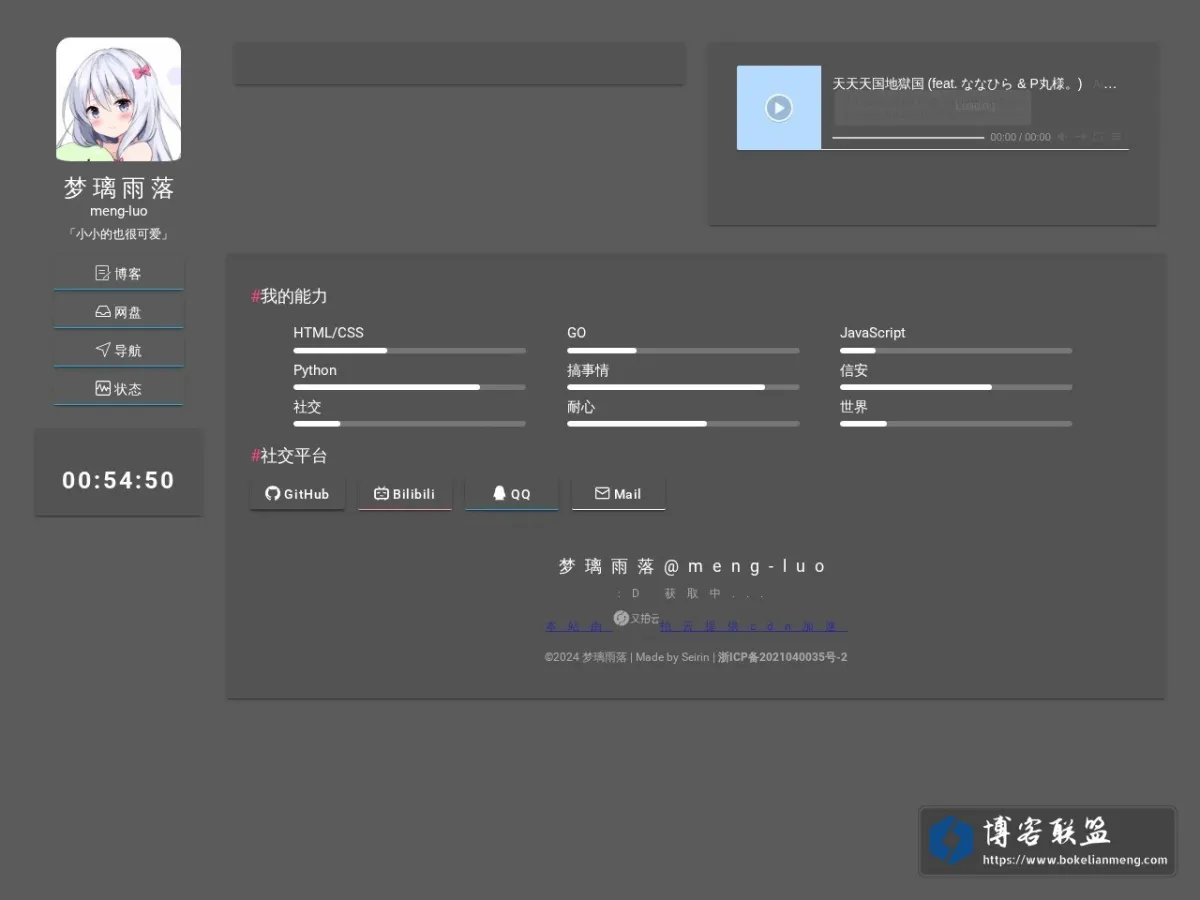Open the 博客 blog menu item

(x=119, y=273)
